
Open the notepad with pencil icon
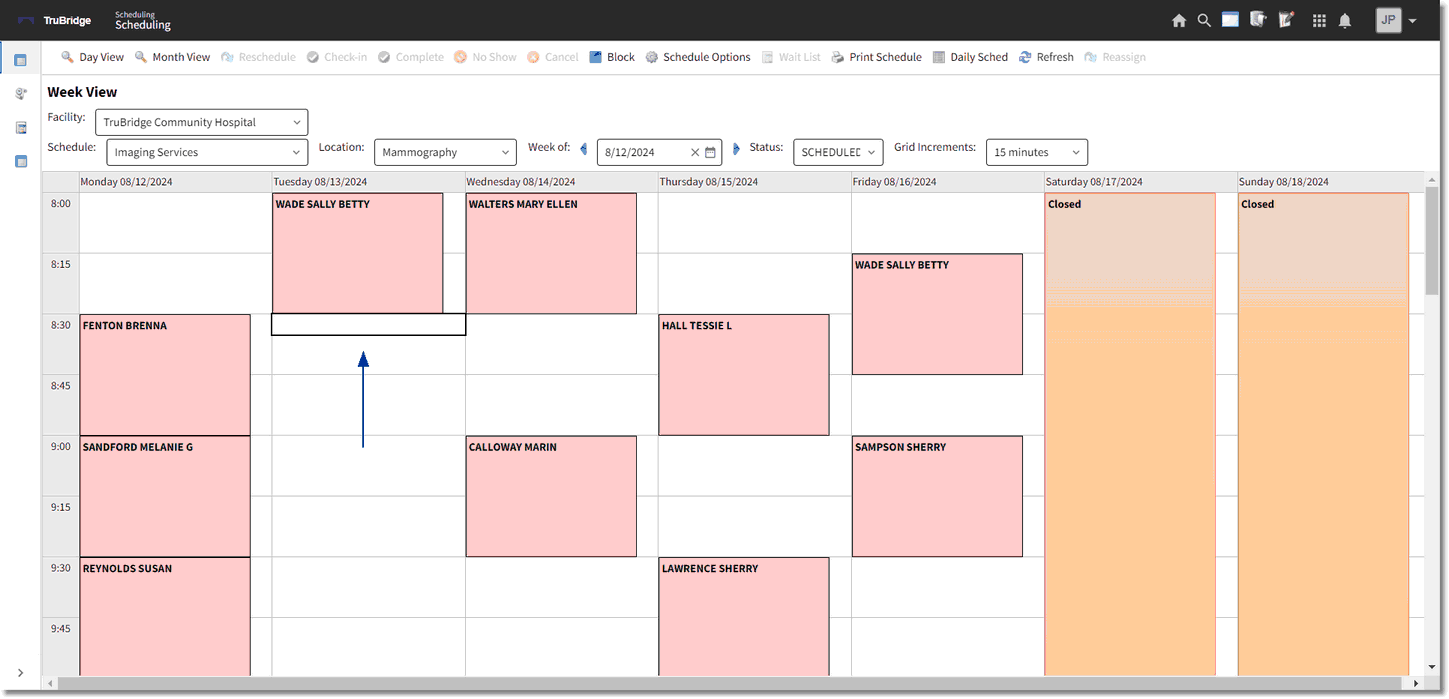pos(1286,19)
